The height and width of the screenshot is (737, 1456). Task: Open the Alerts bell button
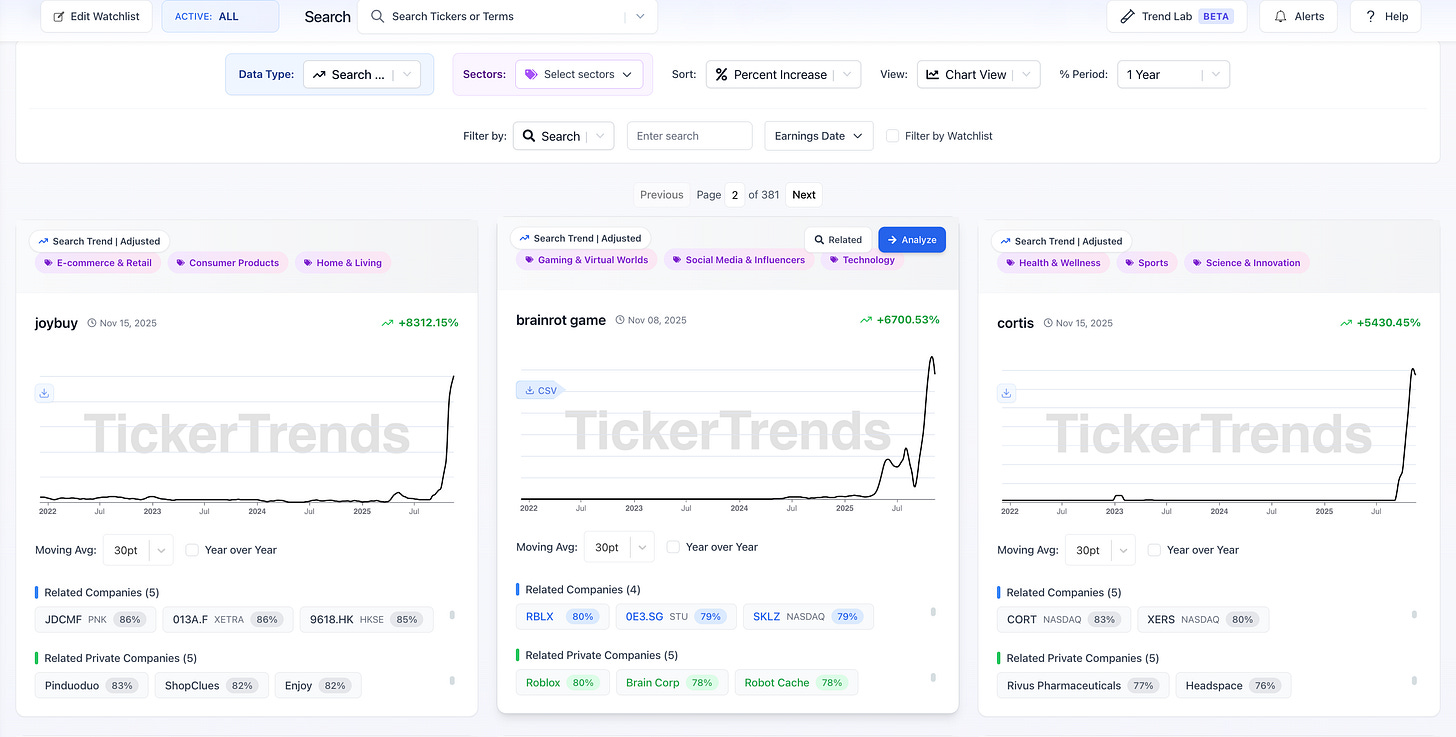[x=1300, y=16]
